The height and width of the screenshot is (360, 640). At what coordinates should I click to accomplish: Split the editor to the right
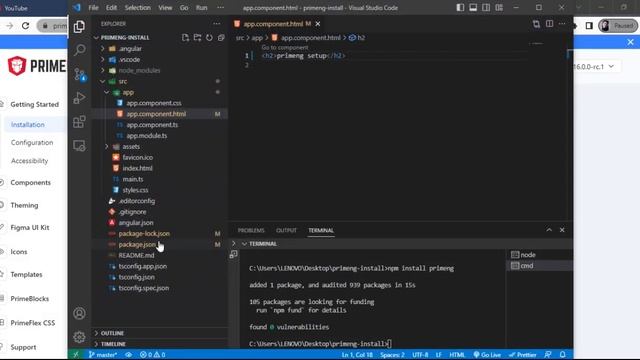point(549,24)
